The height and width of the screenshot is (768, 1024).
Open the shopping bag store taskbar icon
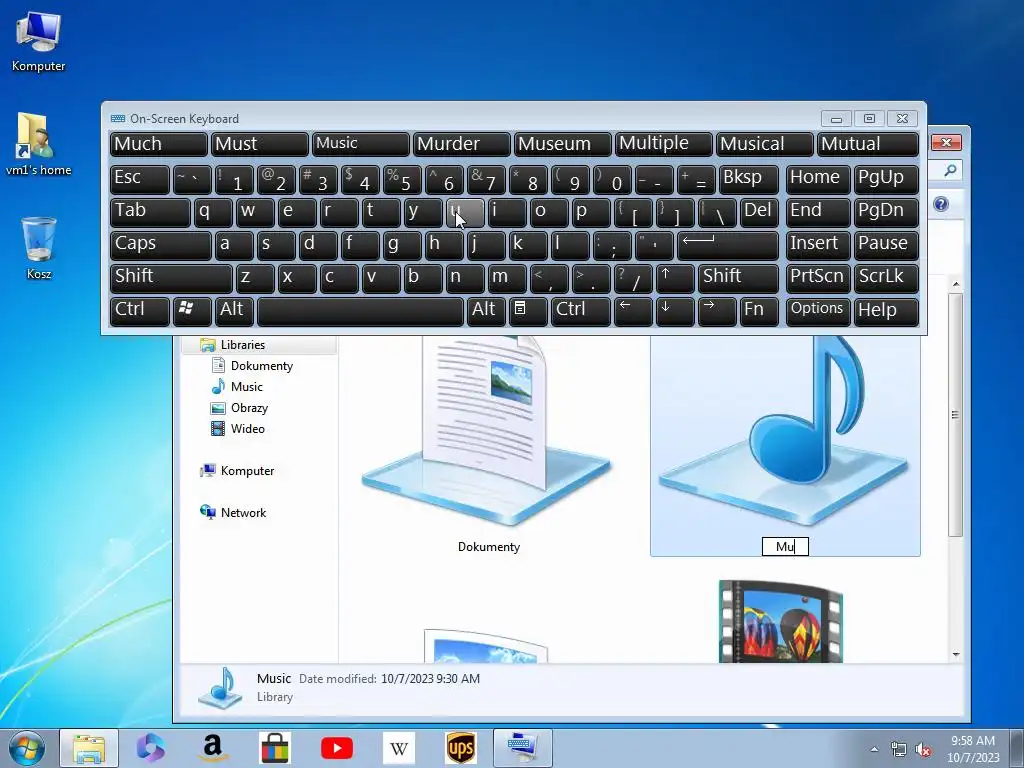click(274, 748)
